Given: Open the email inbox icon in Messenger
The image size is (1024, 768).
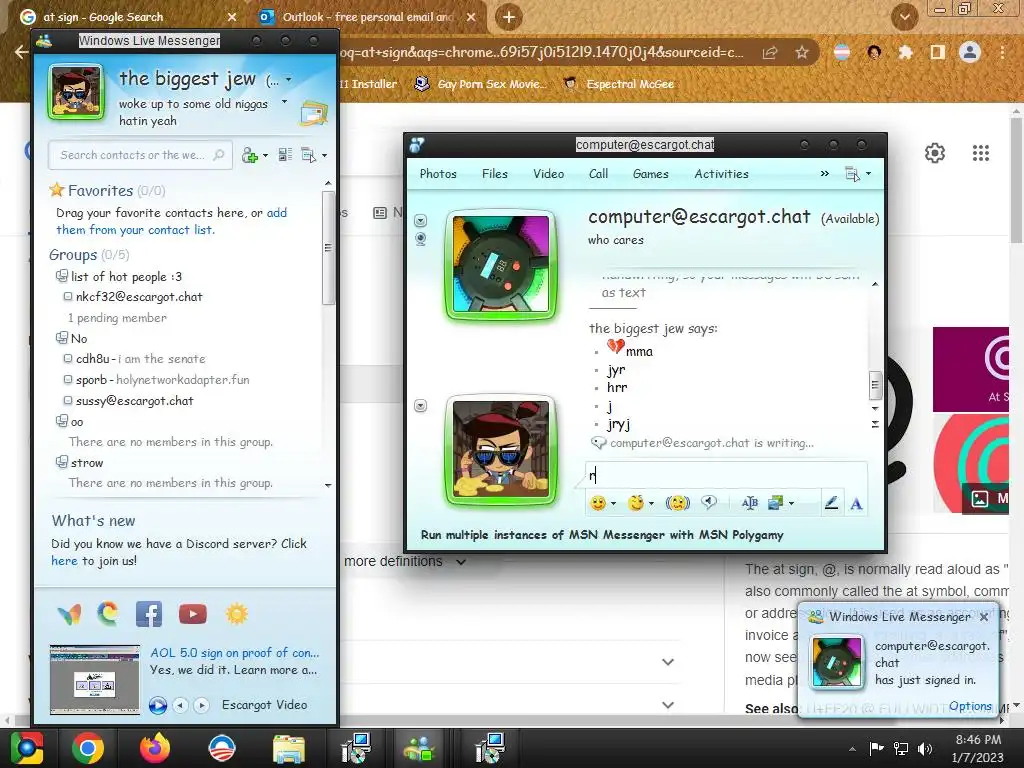Looking at the screenshot, I should [313, 114].
